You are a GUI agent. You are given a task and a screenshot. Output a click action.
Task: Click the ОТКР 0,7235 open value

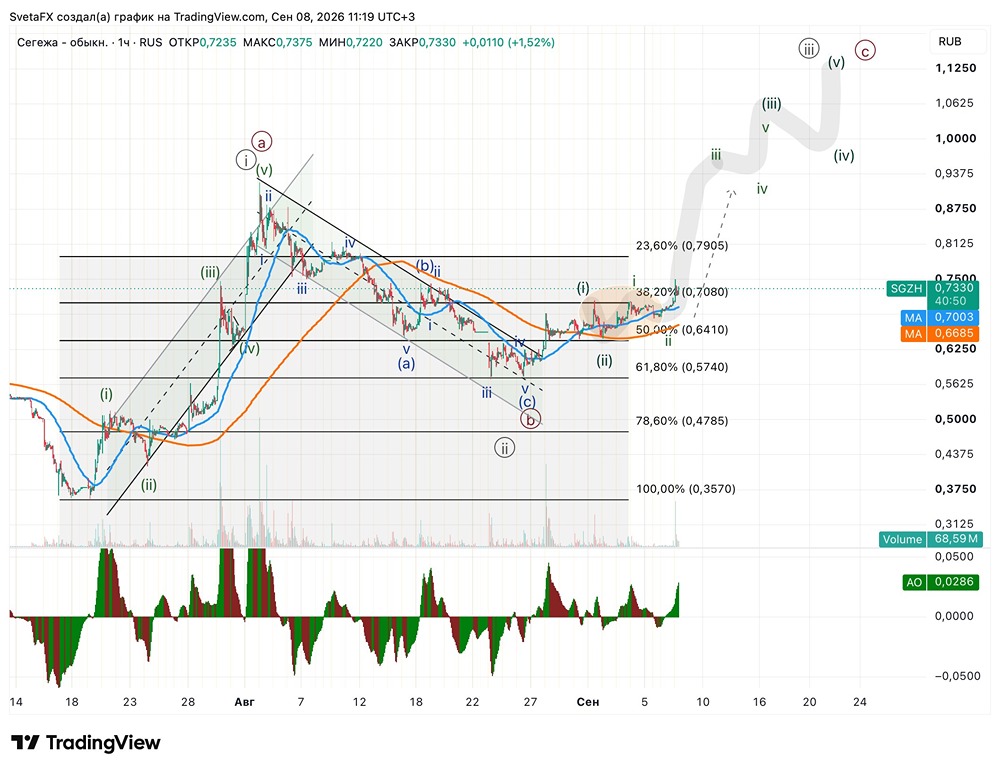202,42
